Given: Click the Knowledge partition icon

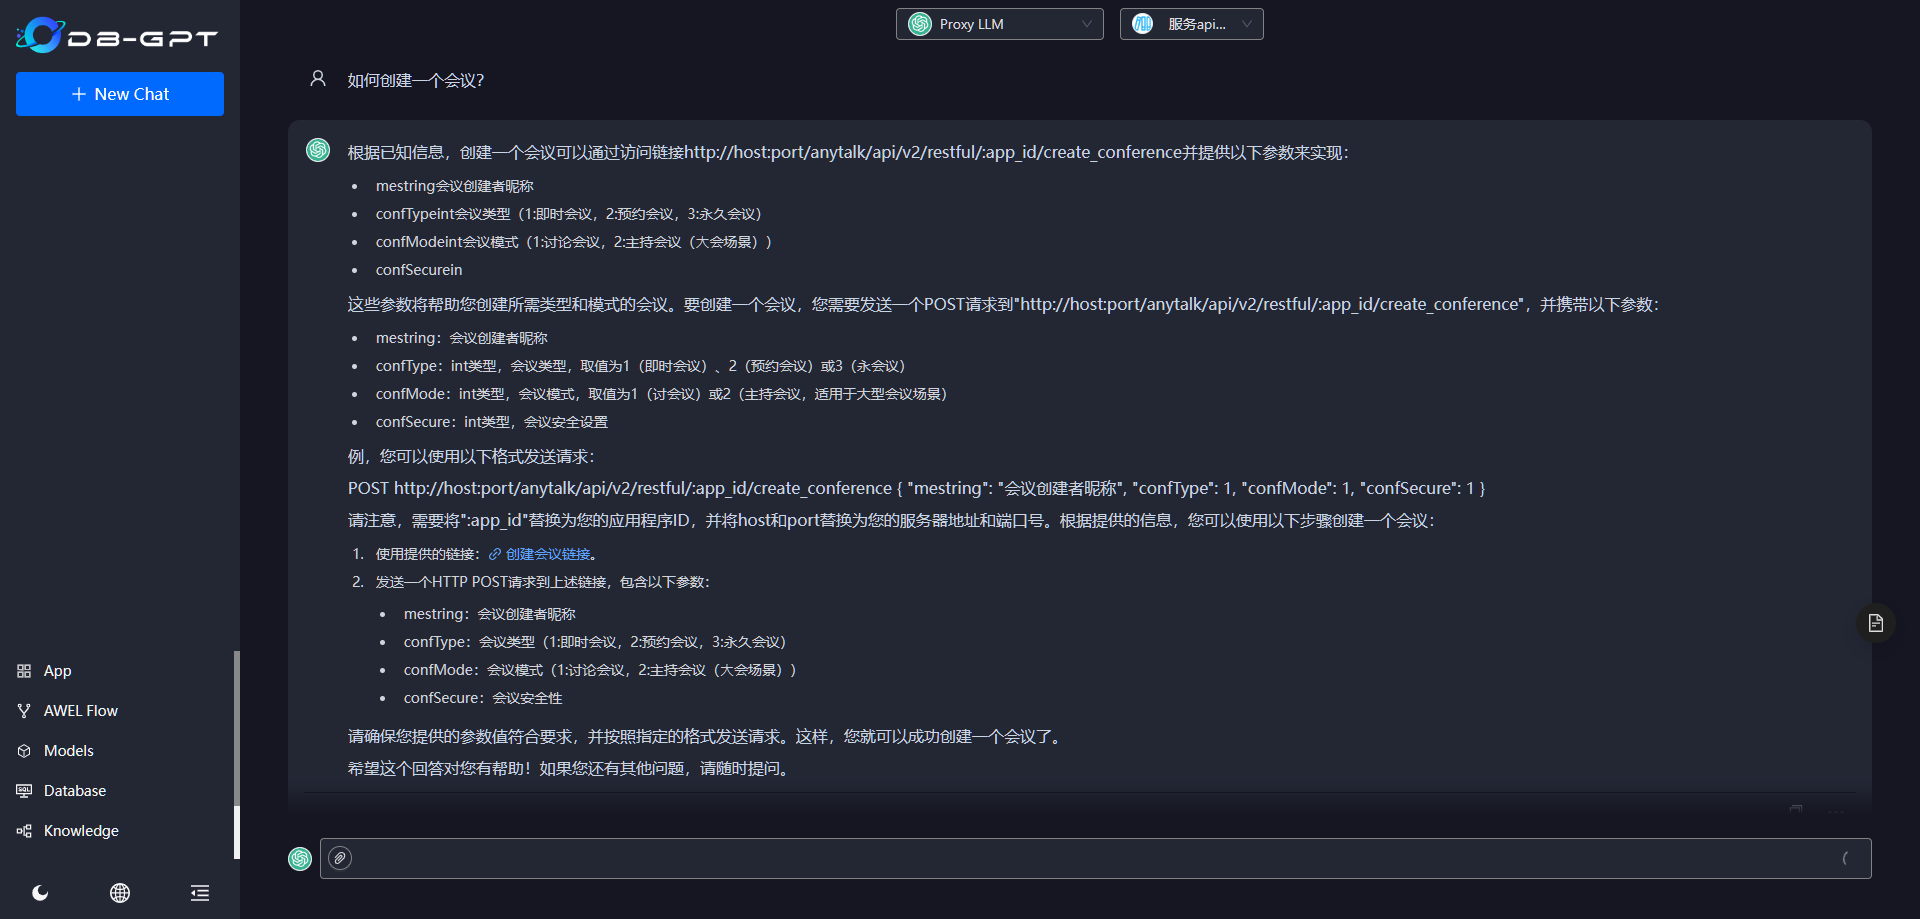Looking at the screenshot, I should pos(24,831).
